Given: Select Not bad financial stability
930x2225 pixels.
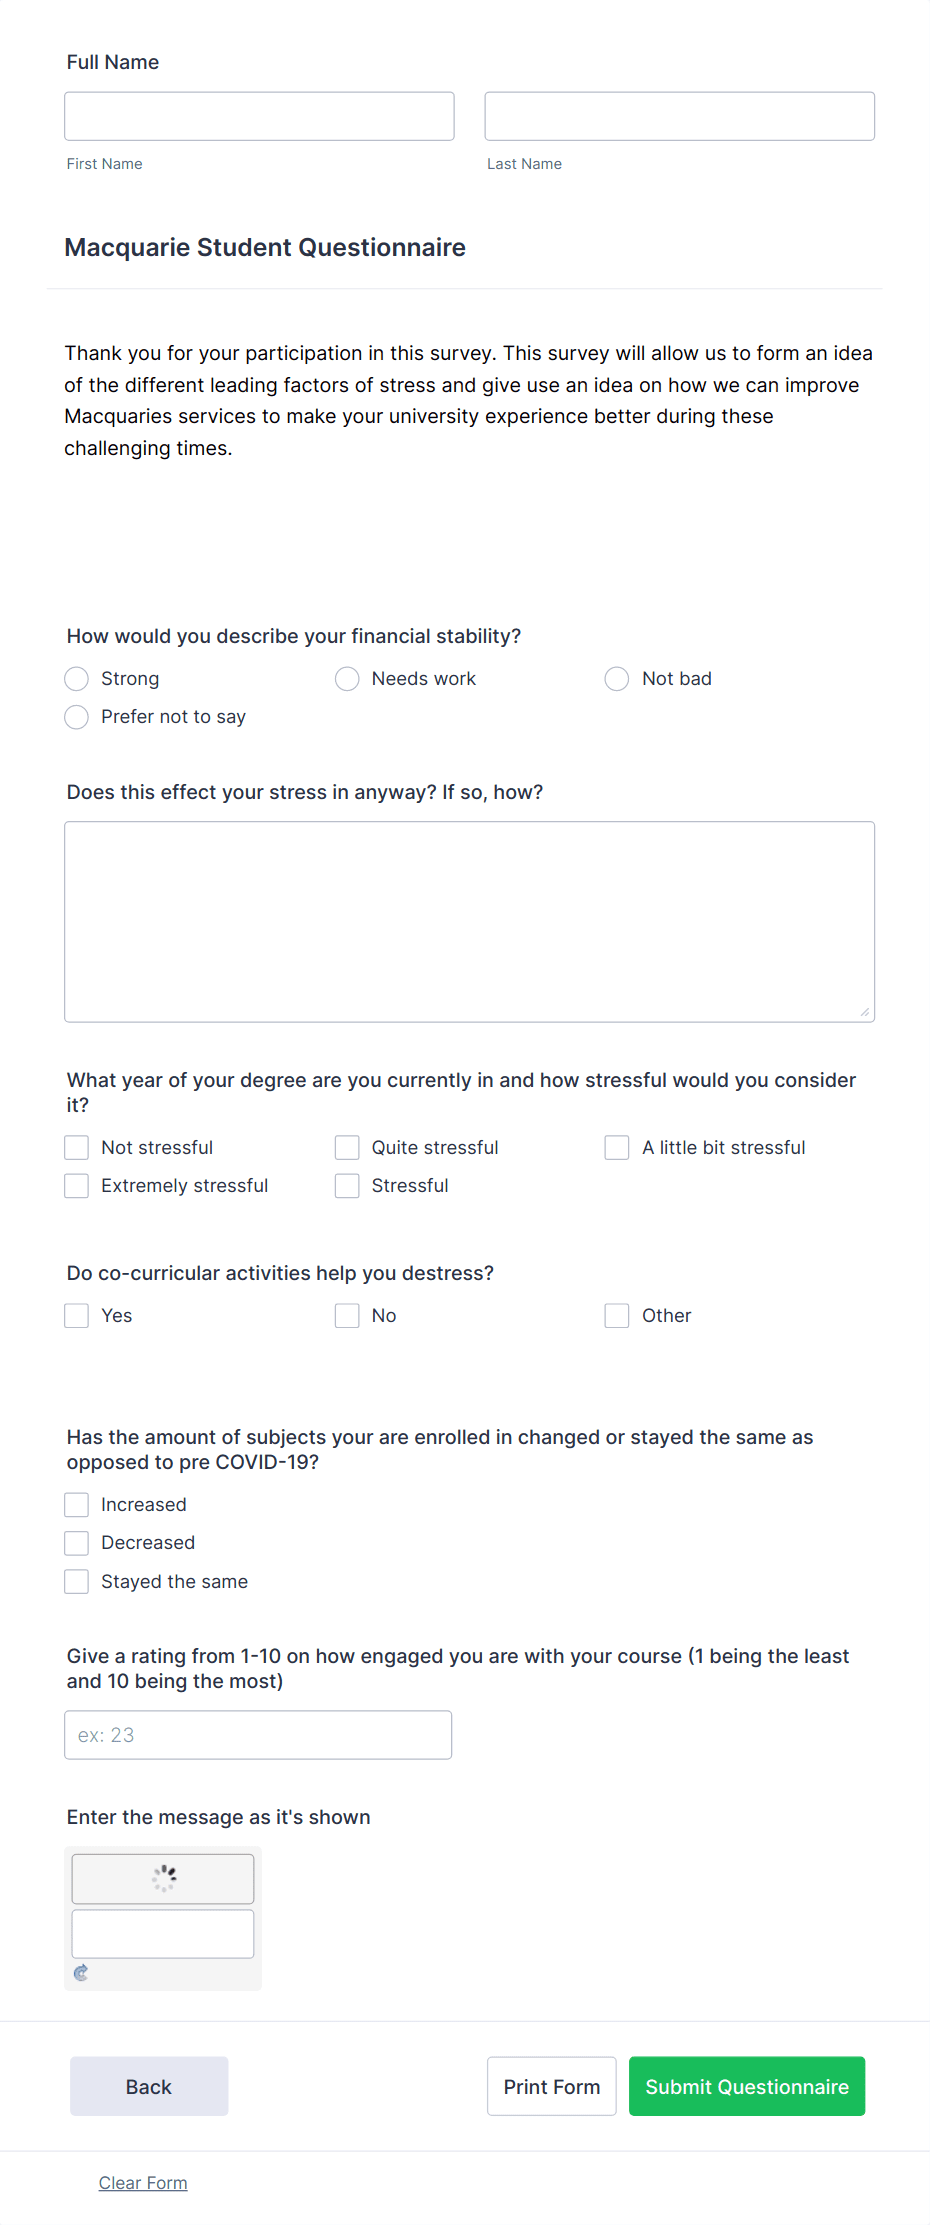Looking at the screenshot, I should (616, 678).
